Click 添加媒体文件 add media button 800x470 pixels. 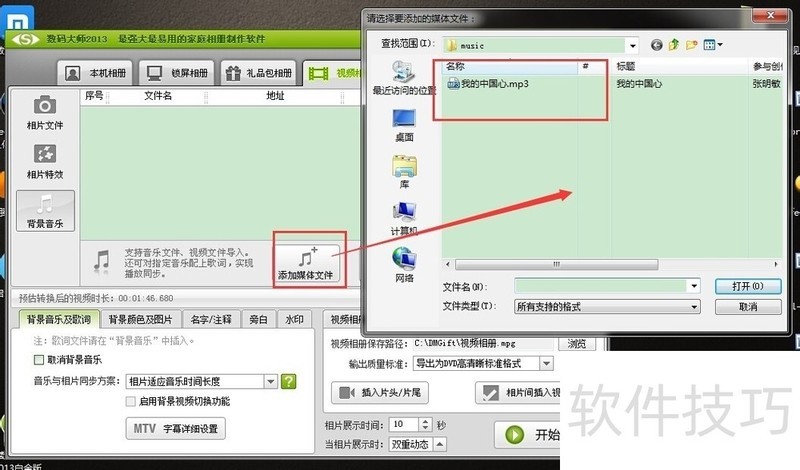[306, 263]
